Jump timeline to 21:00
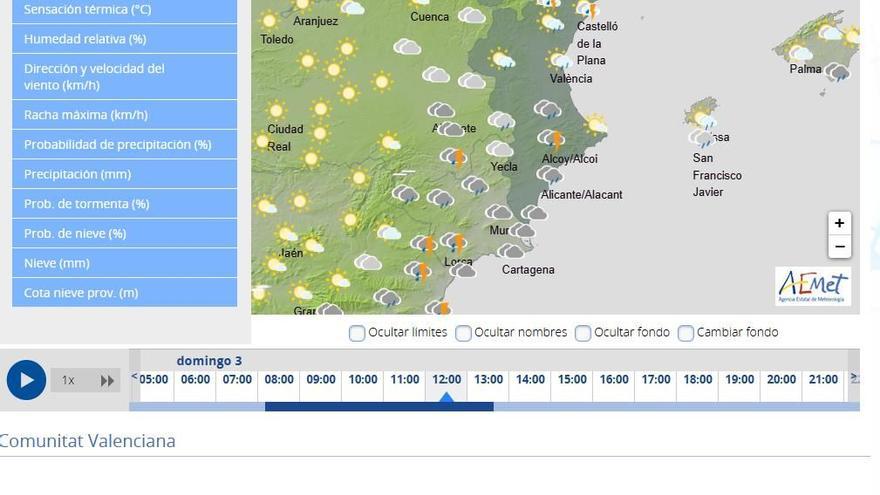880x495 pixels. click(x=823, y=379)
